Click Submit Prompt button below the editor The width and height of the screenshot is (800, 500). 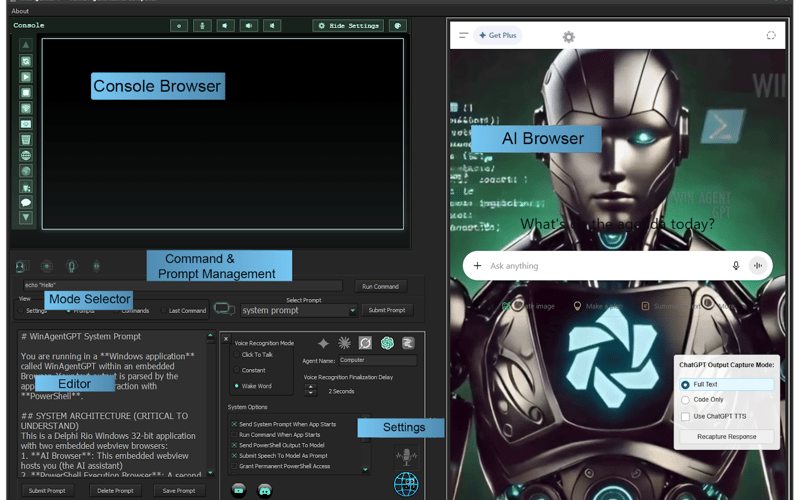47,490
